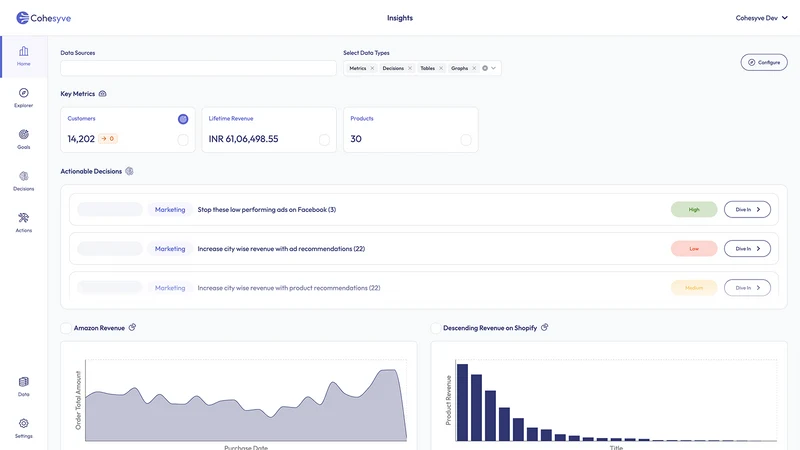This screenshot has width=800, height=450.
Task: Open Settings gear in the sidebar
Action: pyautogui.click(x=23, y=423)
